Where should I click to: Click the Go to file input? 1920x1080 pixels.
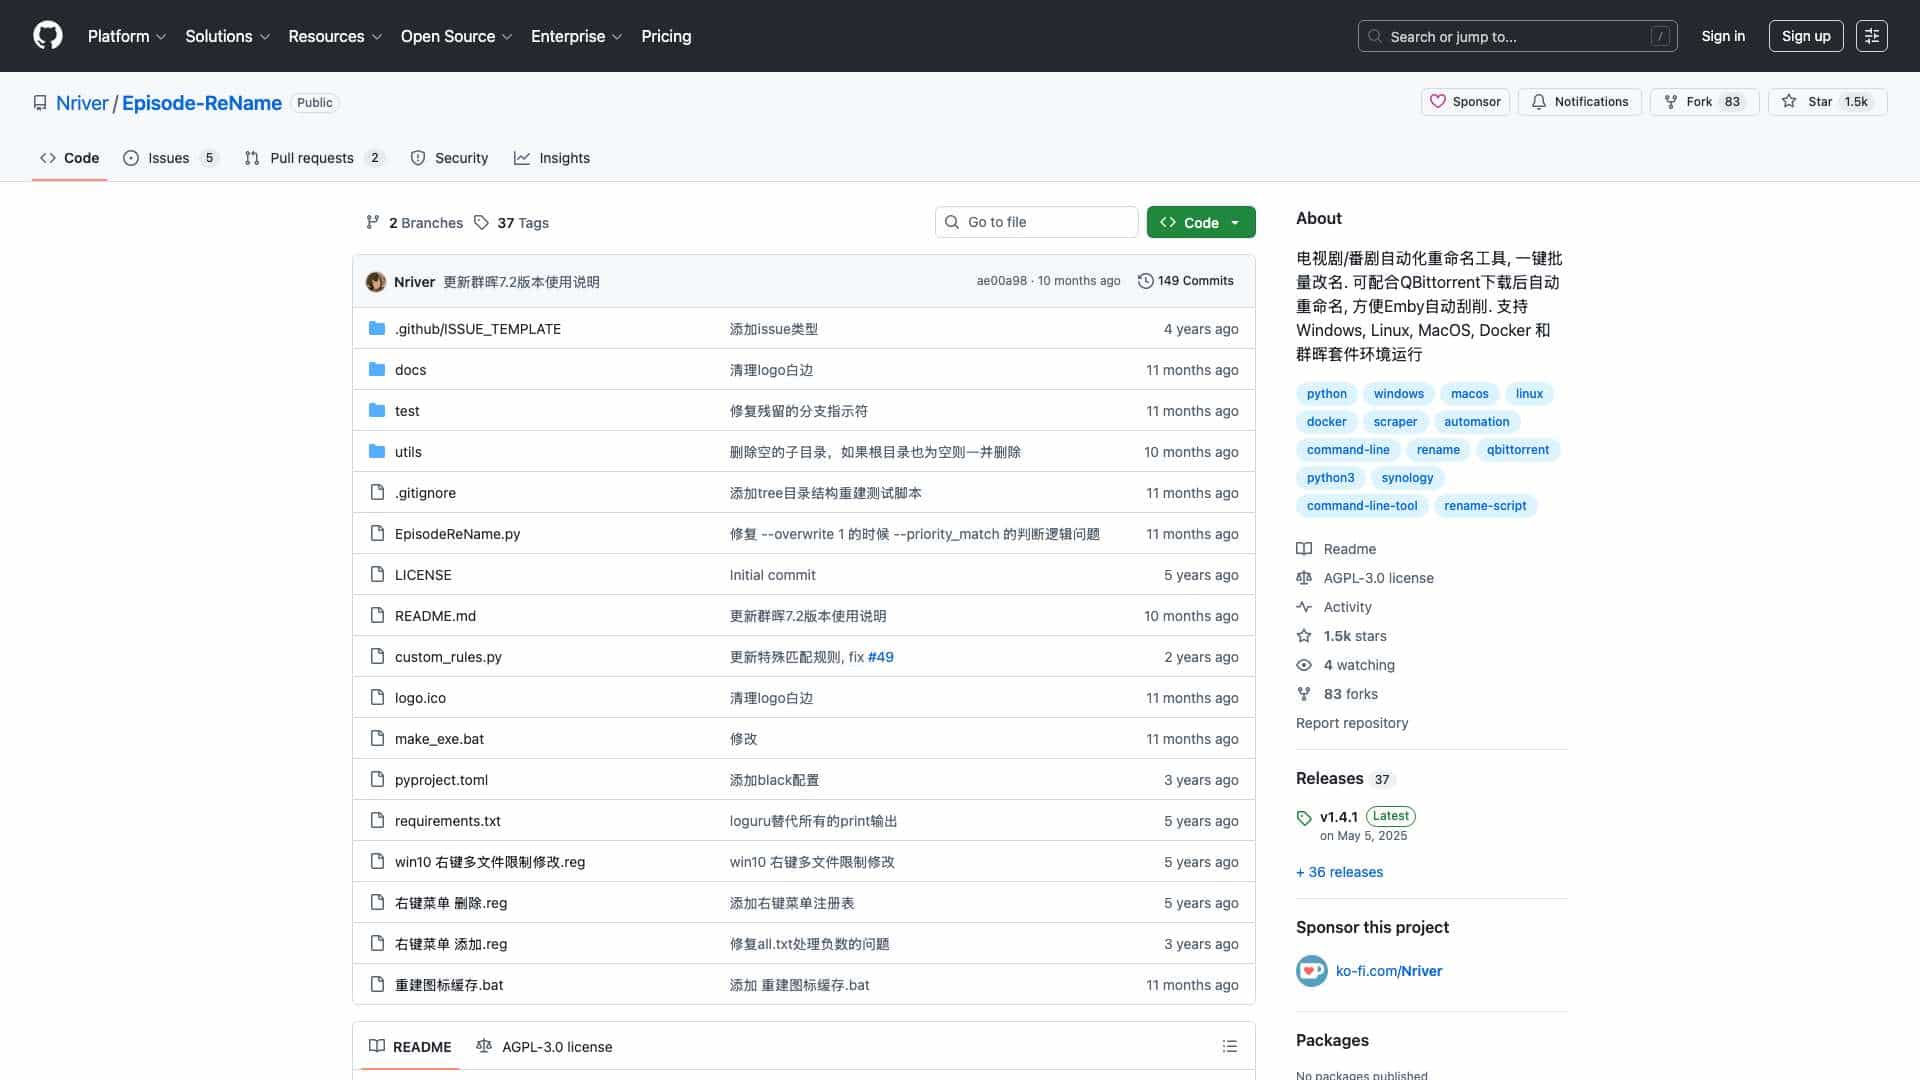pos(1036,222)
